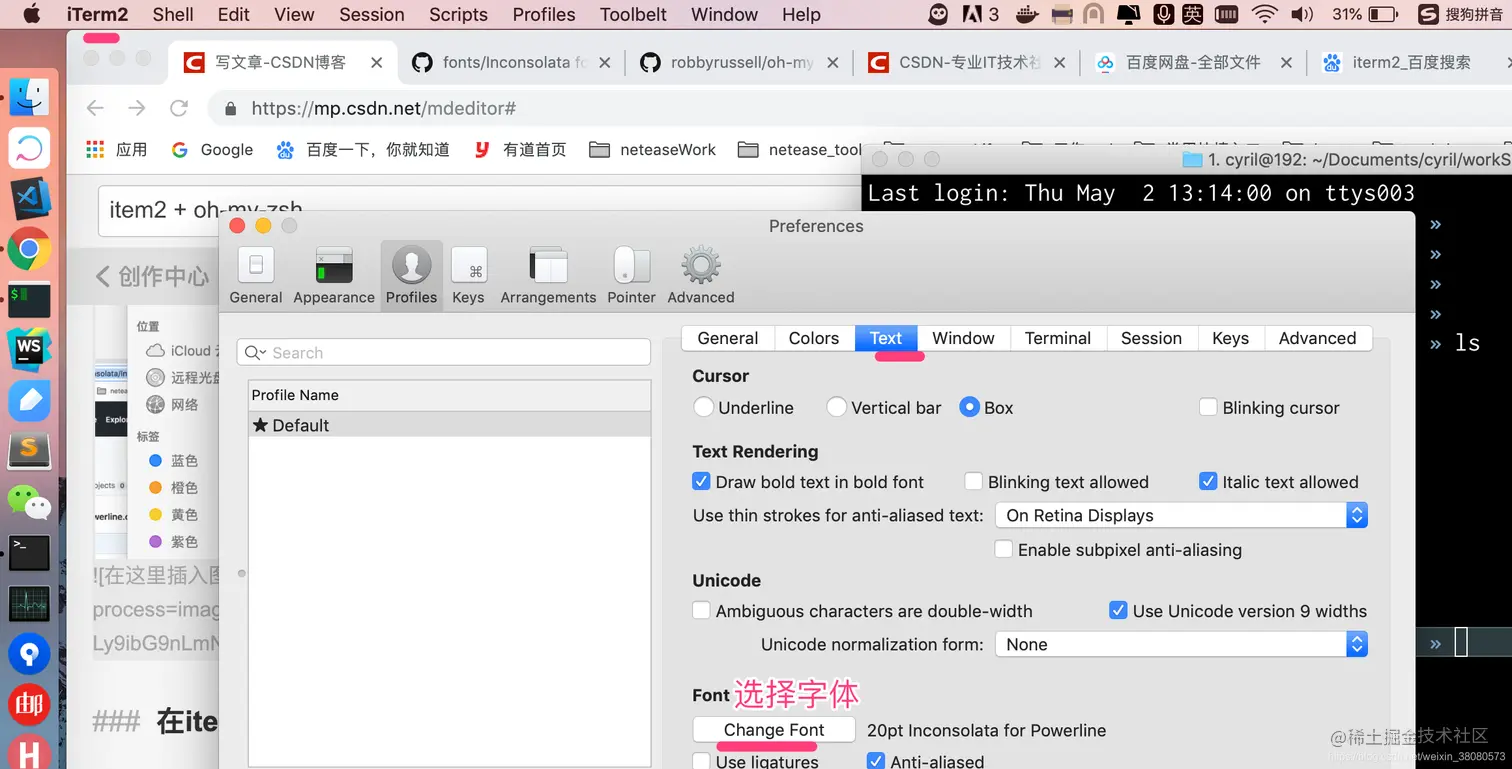Toggle Ambiguous characters are double-width

702,610
